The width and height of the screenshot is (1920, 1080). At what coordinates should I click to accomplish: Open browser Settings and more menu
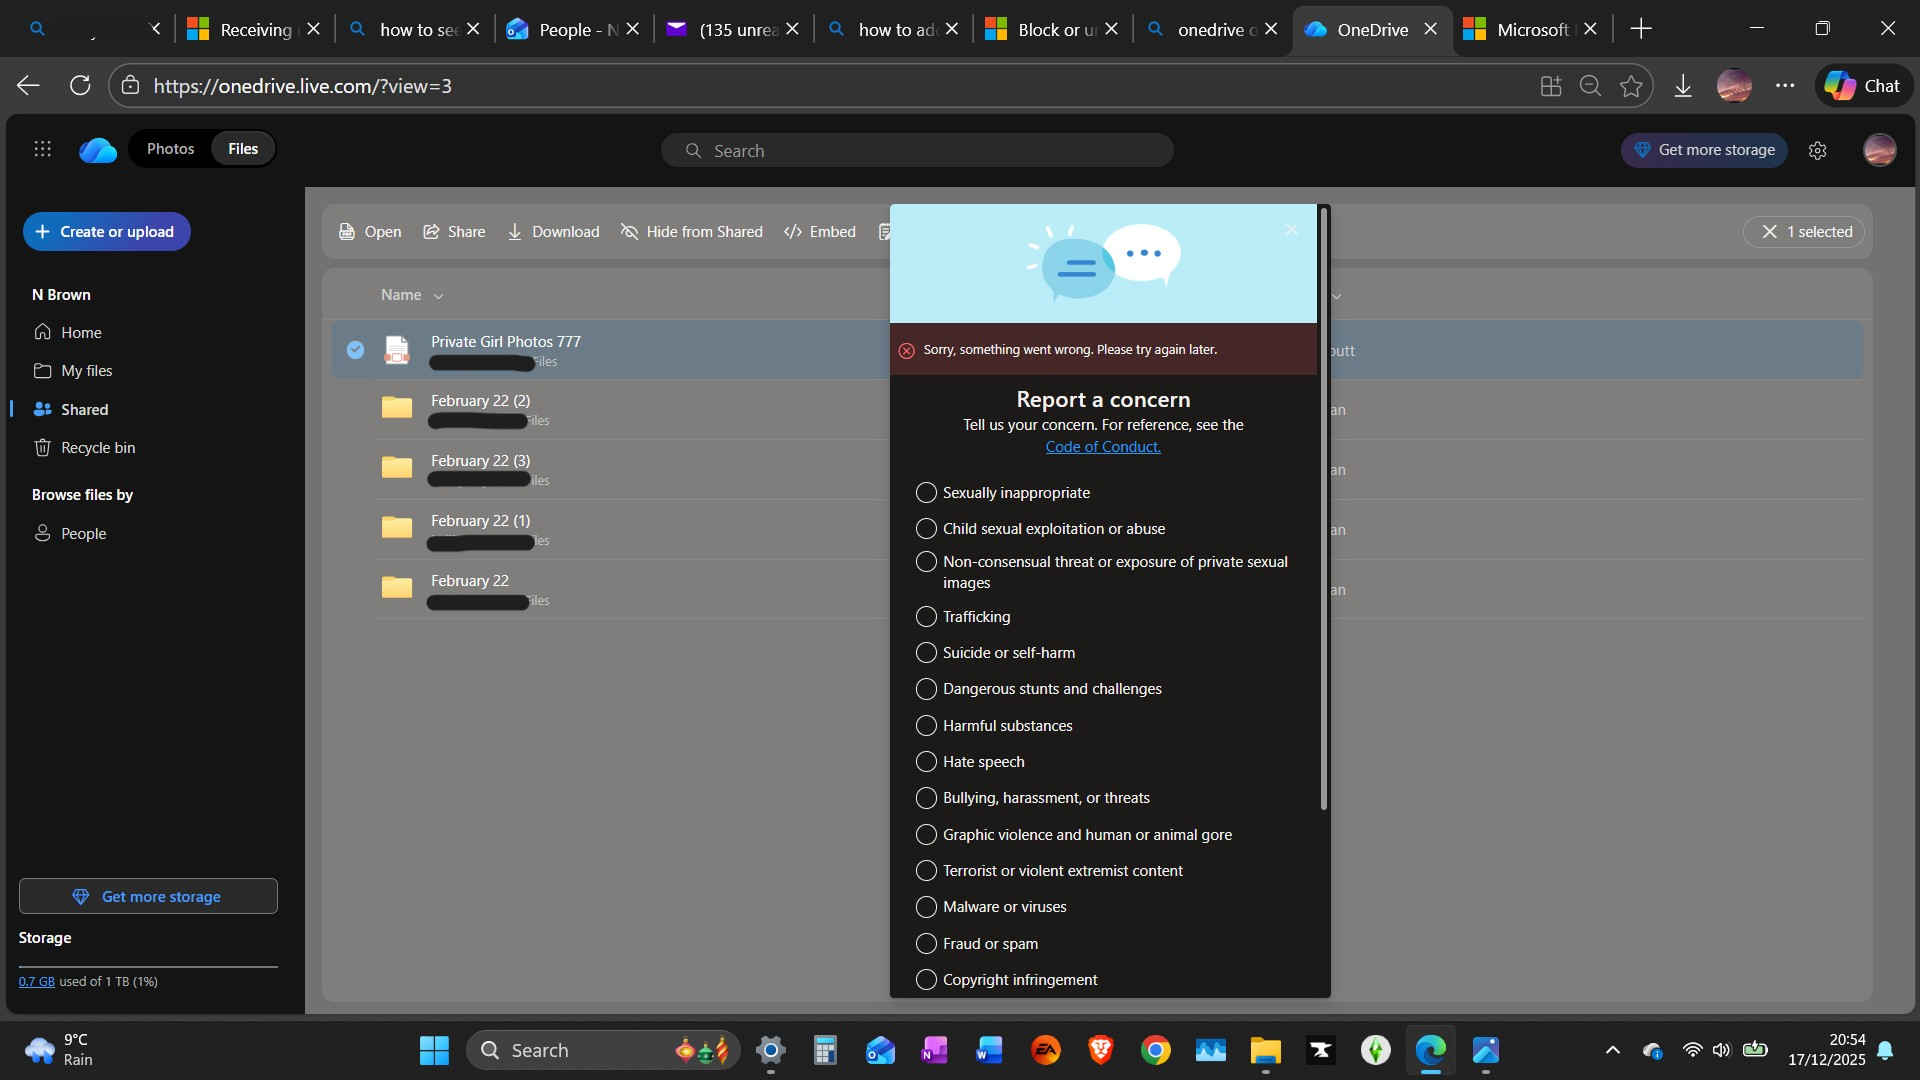(1785, 86)
